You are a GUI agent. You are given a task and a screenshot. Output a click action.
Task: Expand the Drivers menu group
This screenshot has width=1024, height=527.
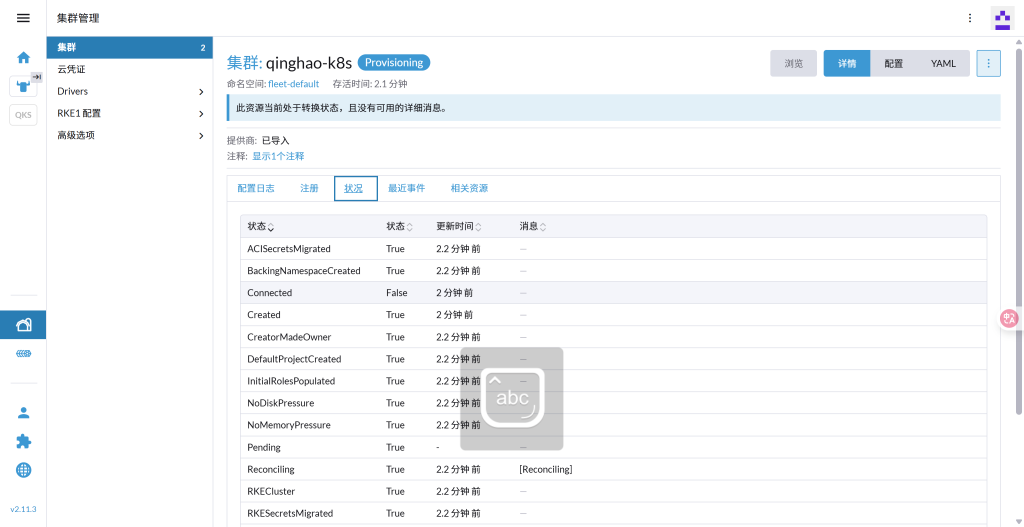130,91
